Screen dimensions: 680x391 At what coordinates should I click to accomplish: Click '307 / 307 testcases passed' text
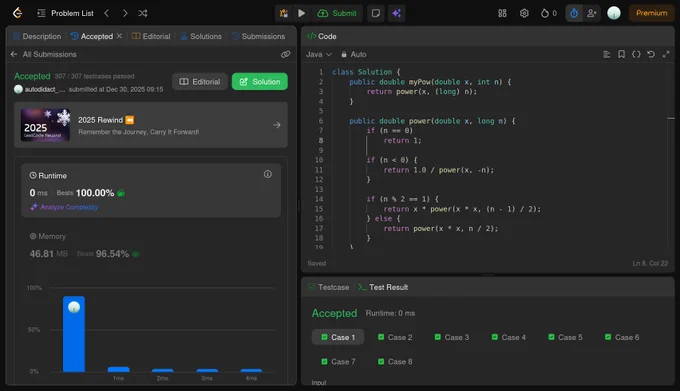[x=94, y=76]
